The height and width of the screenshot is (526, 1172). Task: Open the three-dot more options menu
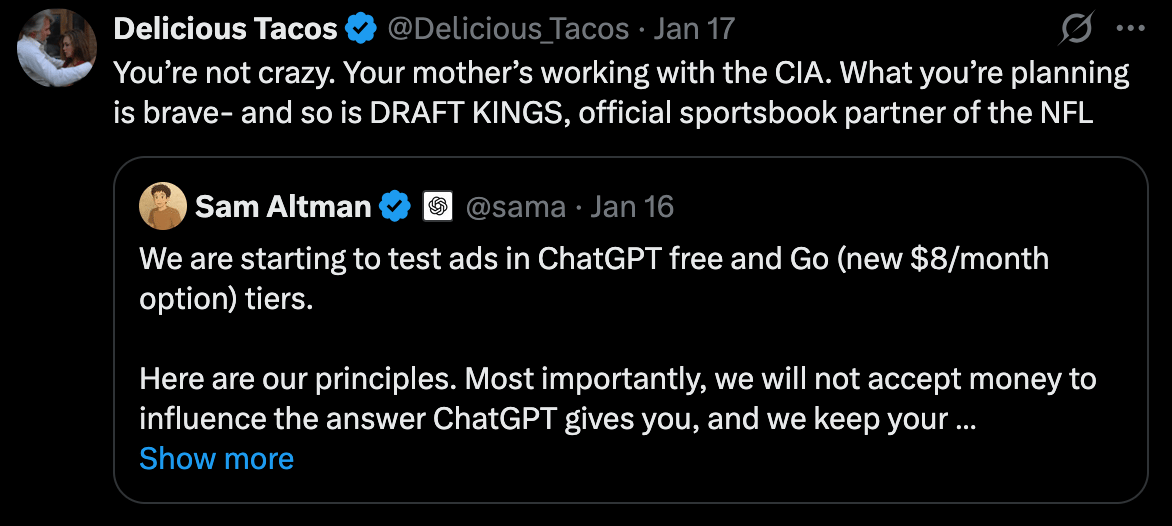(x=1131, y=30)
